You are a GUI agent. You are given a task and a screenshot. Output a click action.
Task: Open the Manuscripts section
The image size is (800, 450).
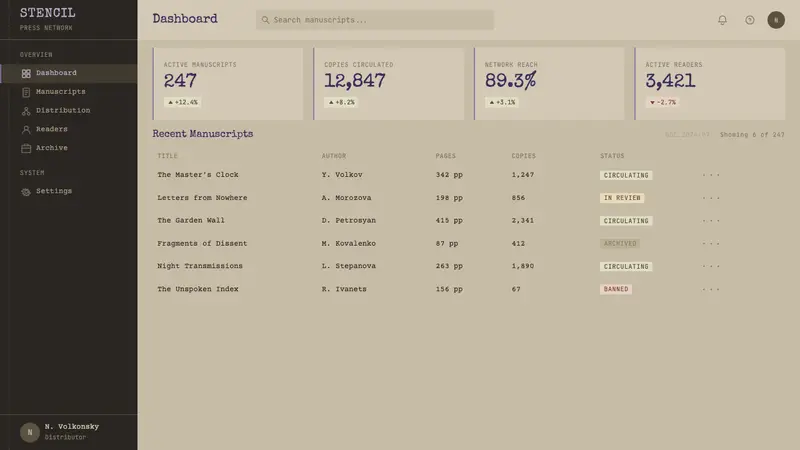pos(69,92)
